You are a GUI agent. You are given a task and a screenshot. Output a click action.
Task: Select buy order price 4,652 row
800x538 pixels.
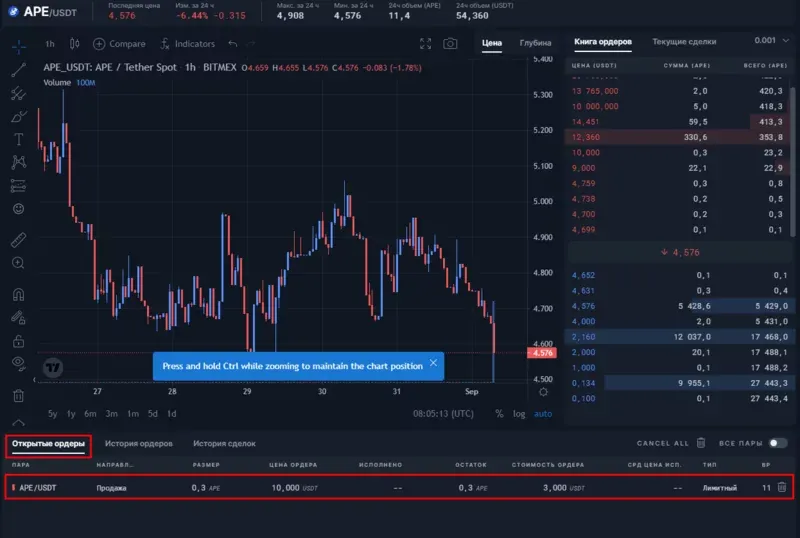coord(678,275)
